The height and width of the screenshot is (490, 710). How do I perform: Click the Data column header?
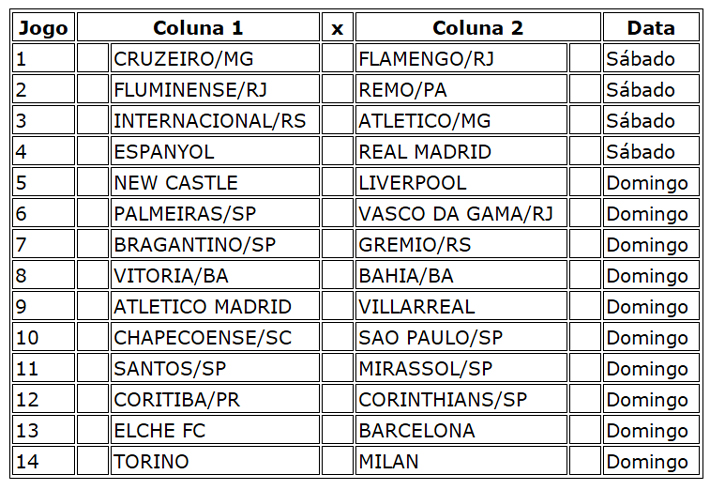(x=651, y=27)
